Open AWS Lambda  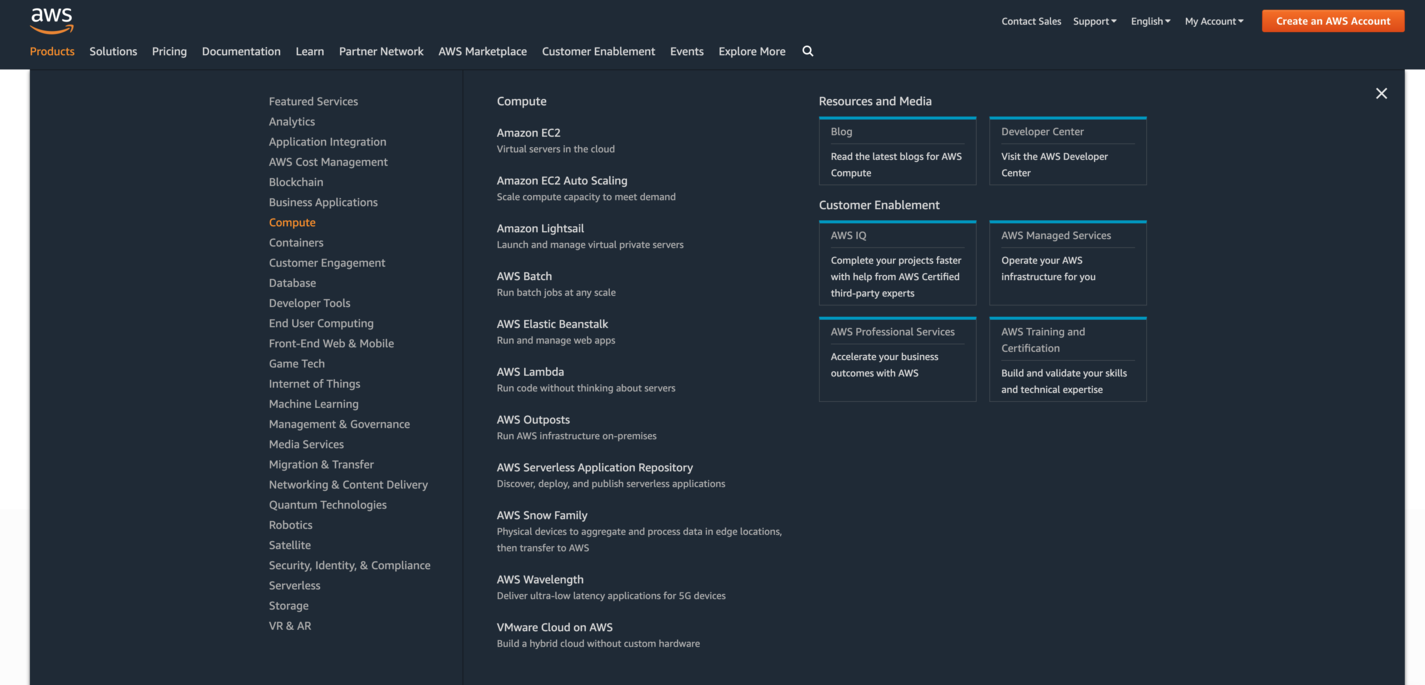(x=530, y=371)
